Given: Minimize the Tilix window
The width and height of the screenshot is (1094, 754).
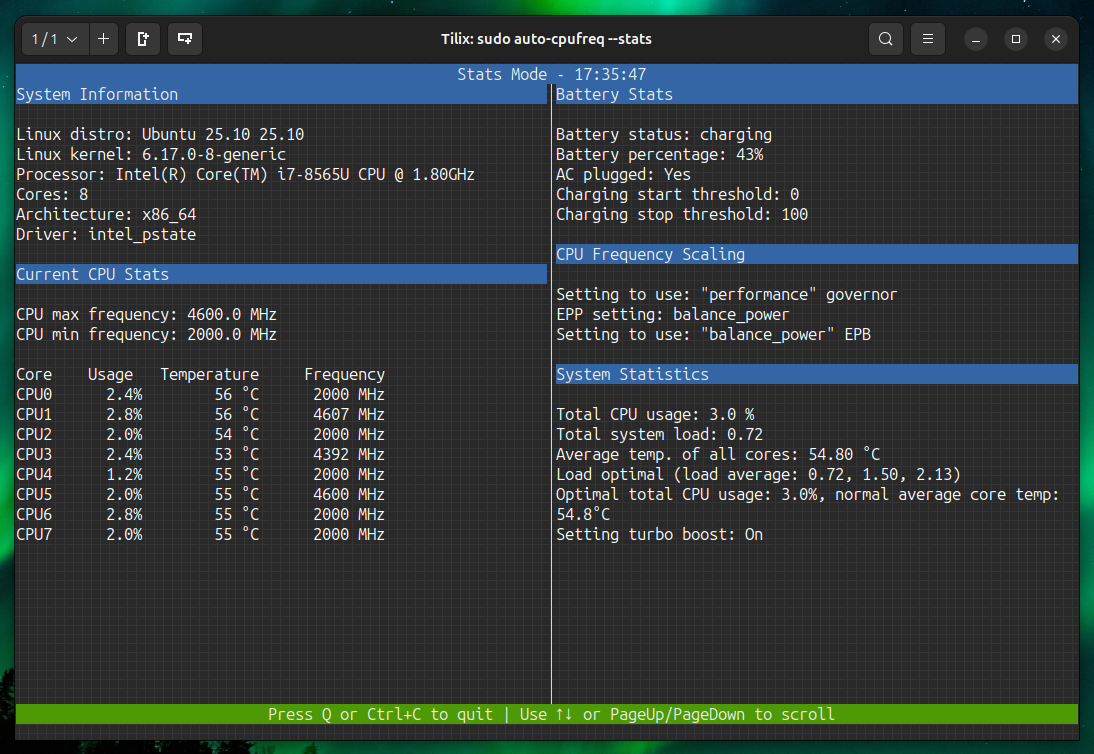Looking at the screenshot, I should click(976, 39).
